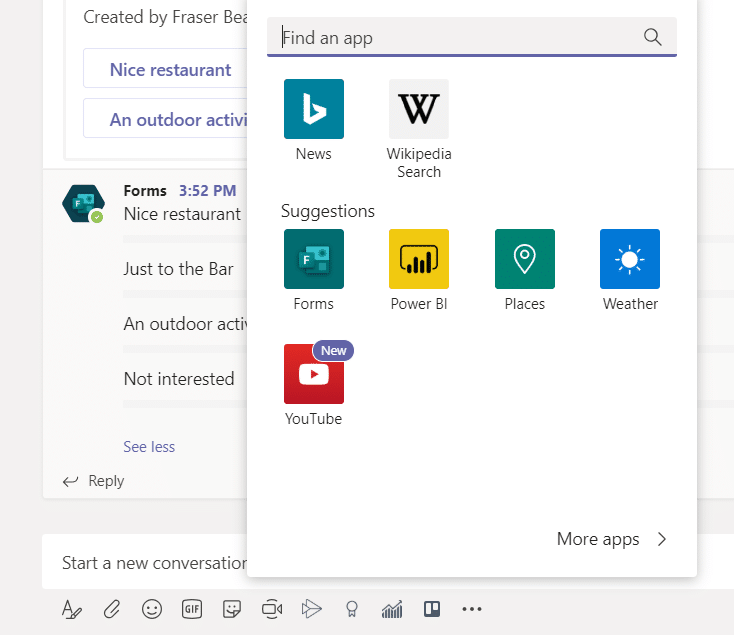The image size is (734, 635).
Task: Open the emoji picker
Action: 152,608
